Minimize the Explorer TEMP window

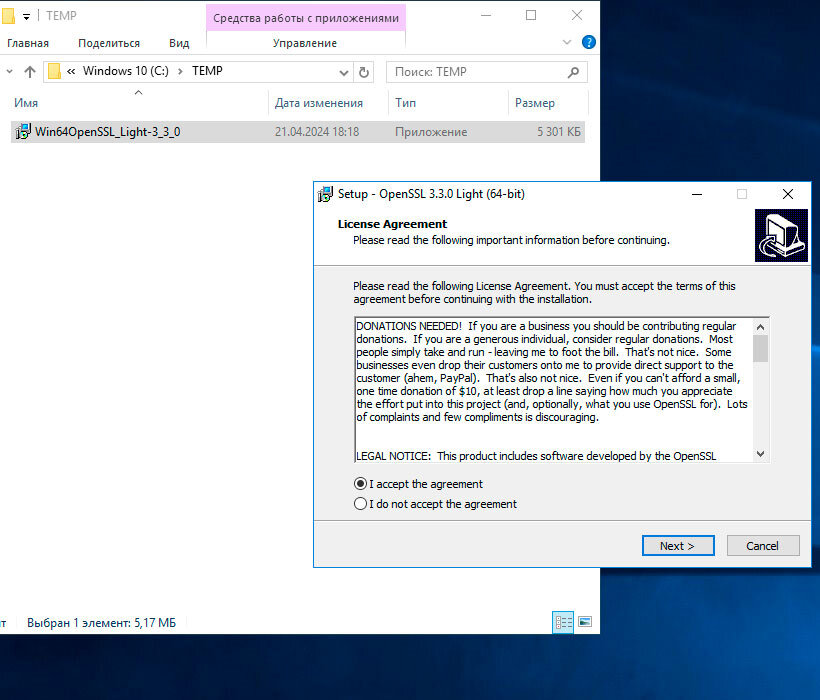pyautogui.click(x=486, y=15)
